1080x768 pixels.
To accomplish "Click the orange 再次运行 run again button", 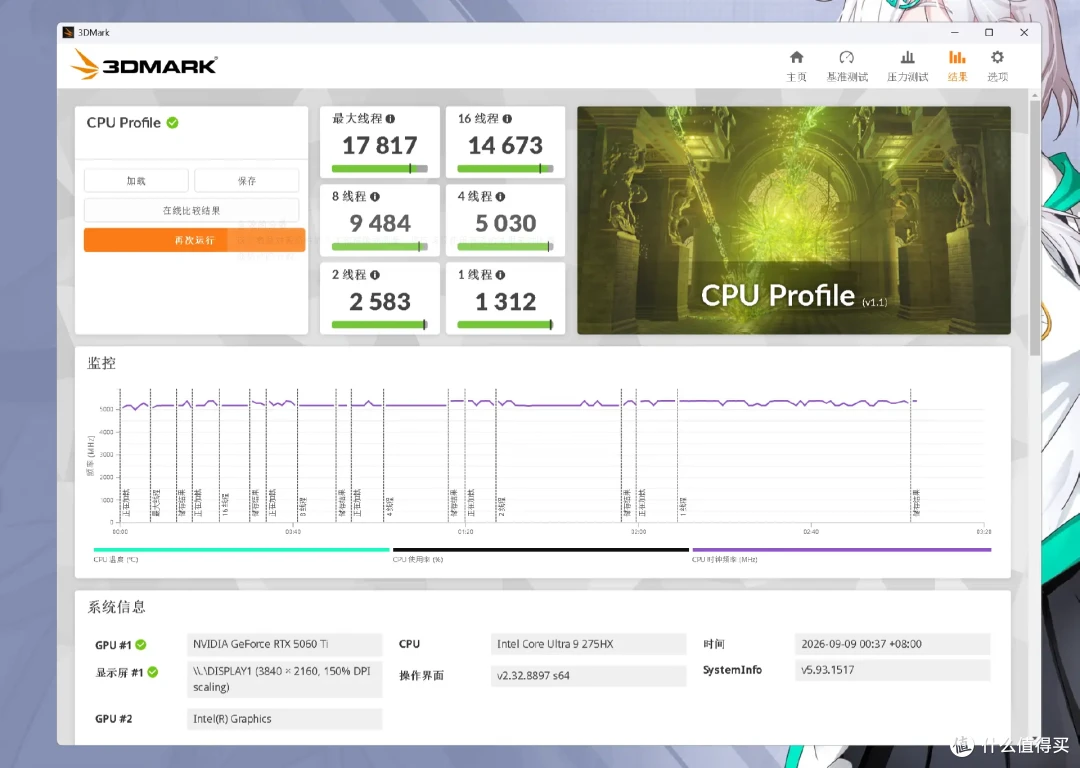I will tap(194, 240).
